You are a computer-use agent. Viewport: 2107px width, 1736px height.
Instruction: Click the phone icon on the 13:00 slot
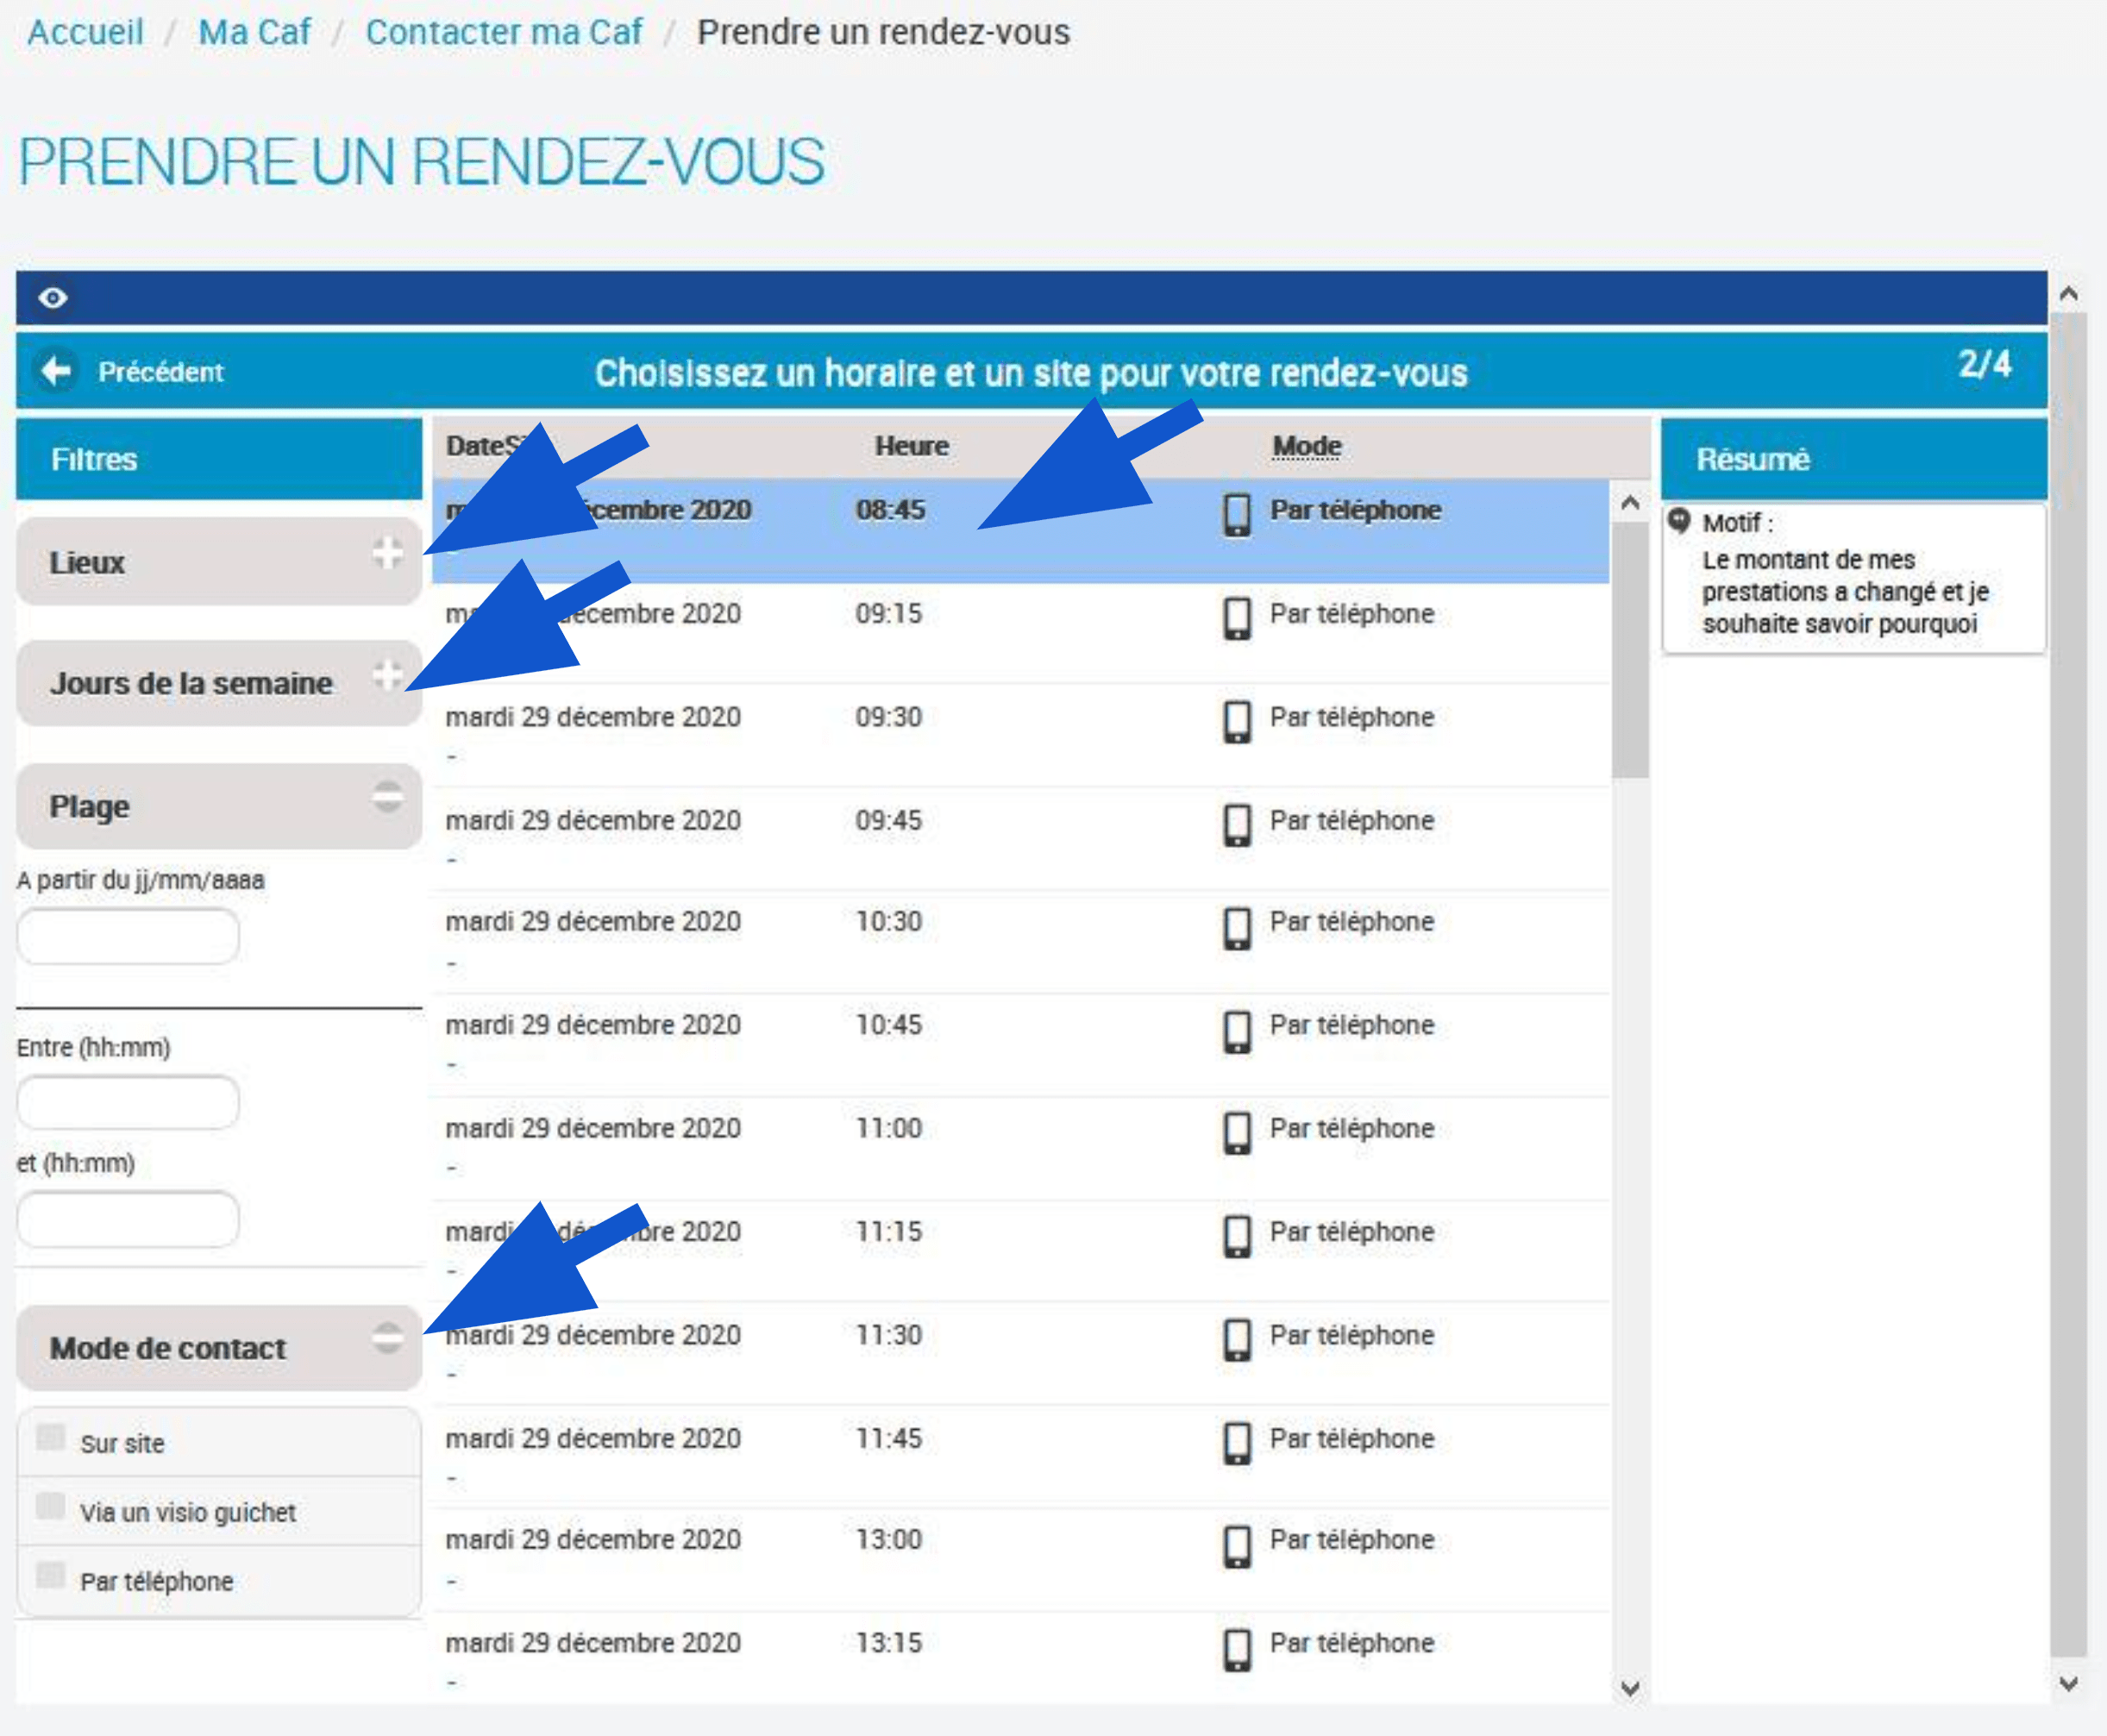coord(1237,1545)
